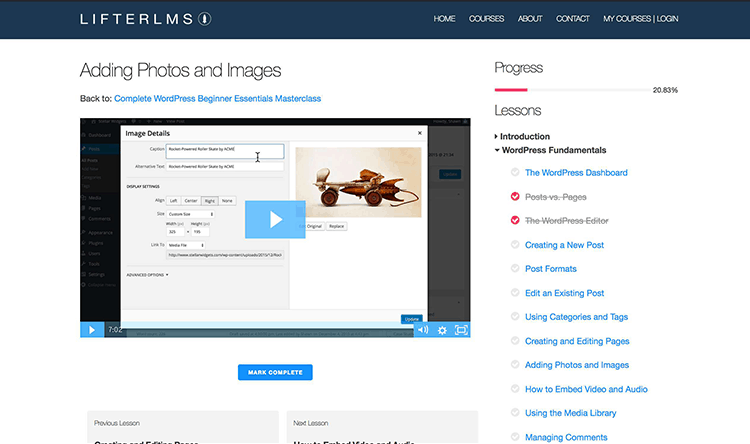Click the Next Lesson card
This screenshot has width=750, height=444.
click(382, 427)
